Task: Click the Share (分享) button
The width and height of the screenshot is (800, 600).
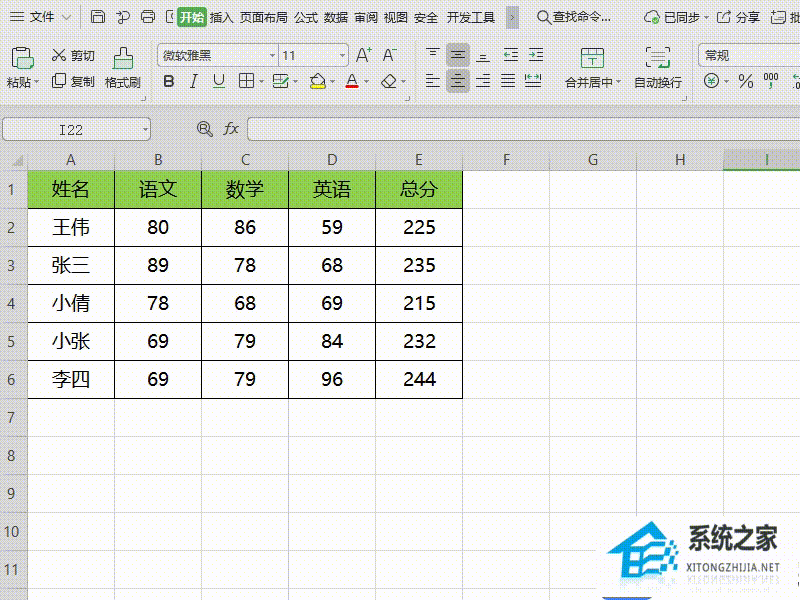Action: pos(738,17)
